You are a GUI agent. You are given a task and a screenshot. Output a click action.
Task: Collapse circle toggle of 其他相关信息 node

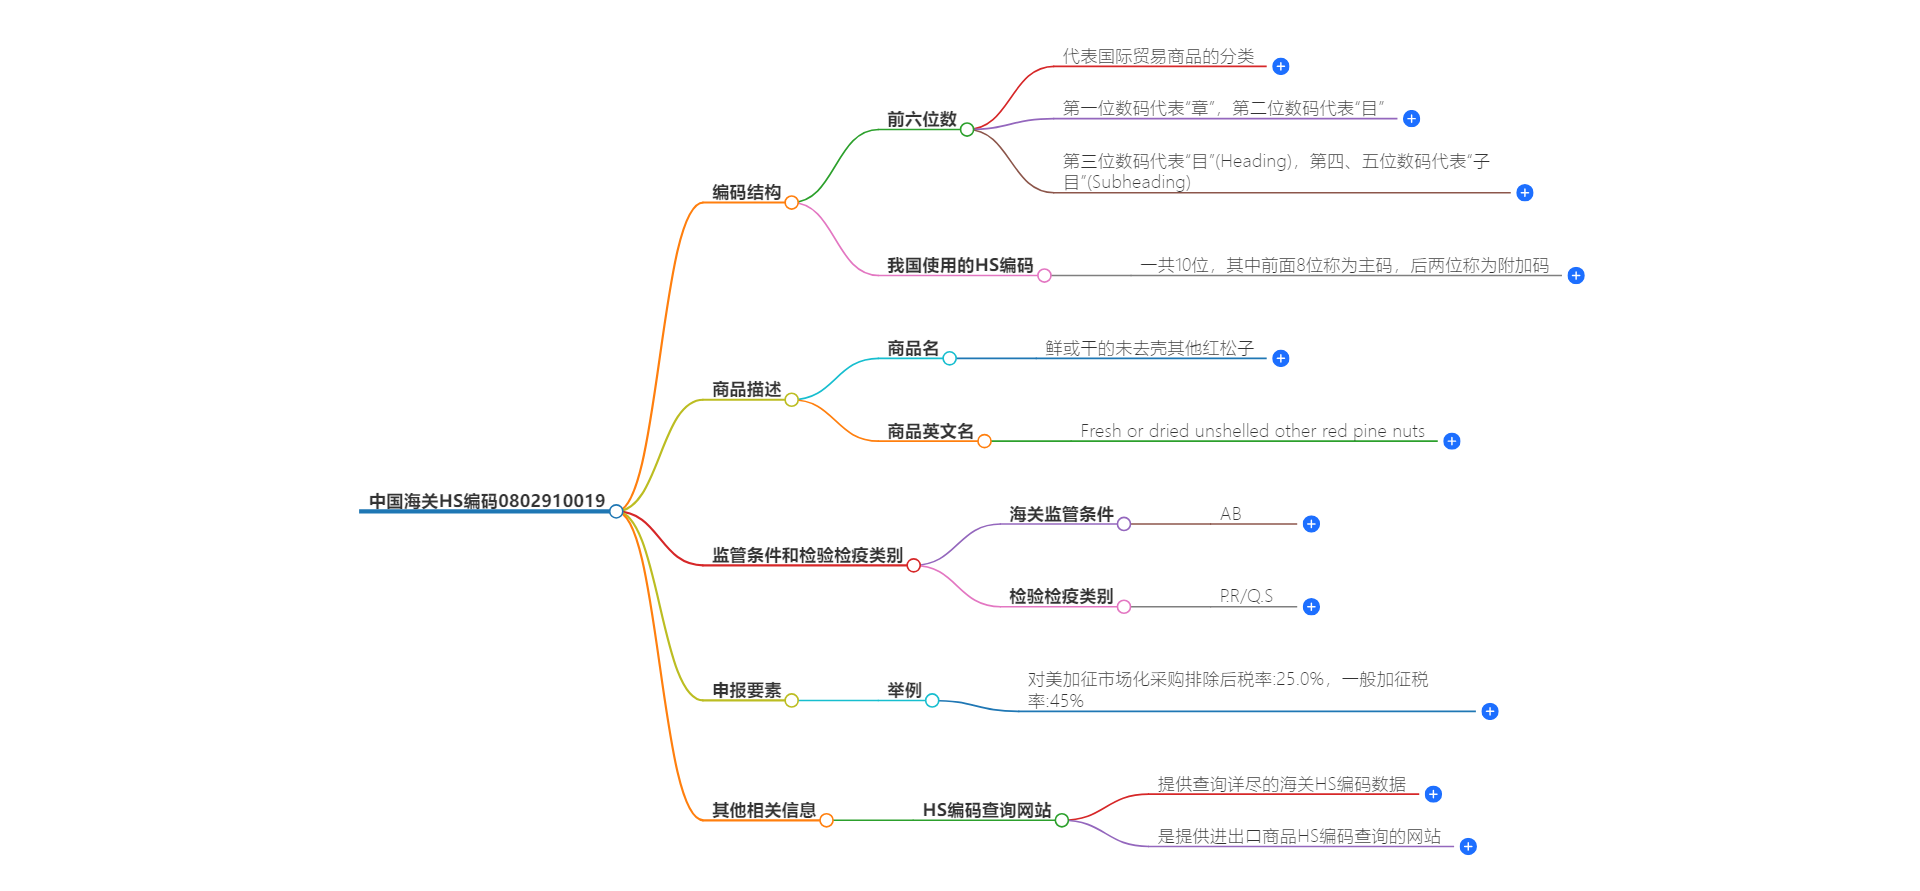[826, 820]
